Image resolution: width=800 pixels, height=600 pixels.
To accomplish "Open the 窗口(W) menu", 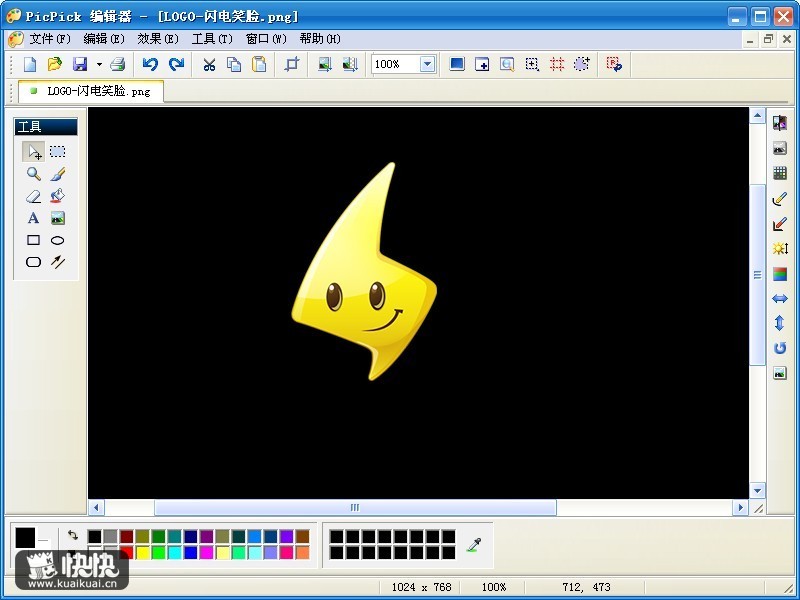I will (266, 39).
